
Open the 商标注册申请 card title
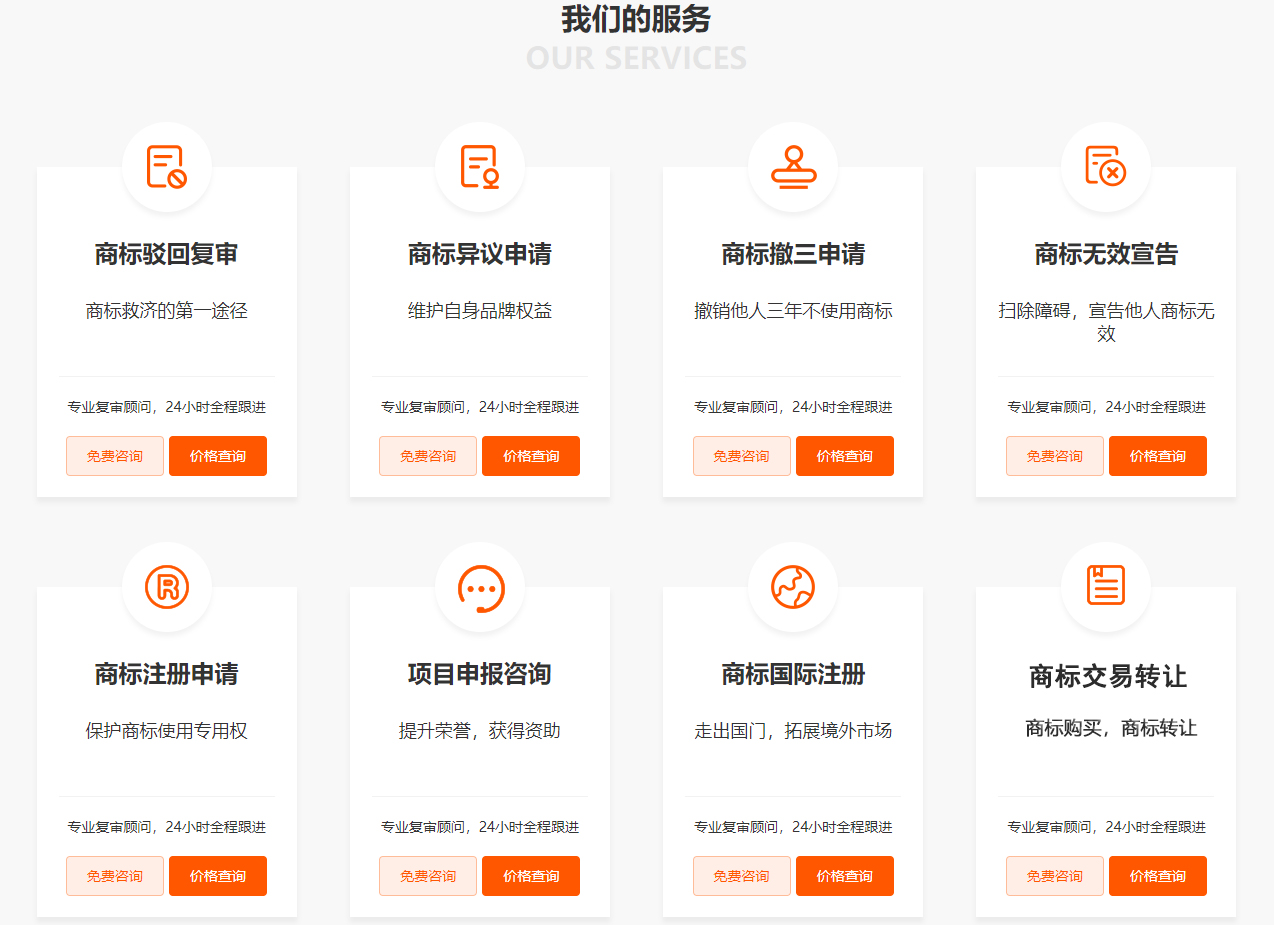[x=166, y=674]
